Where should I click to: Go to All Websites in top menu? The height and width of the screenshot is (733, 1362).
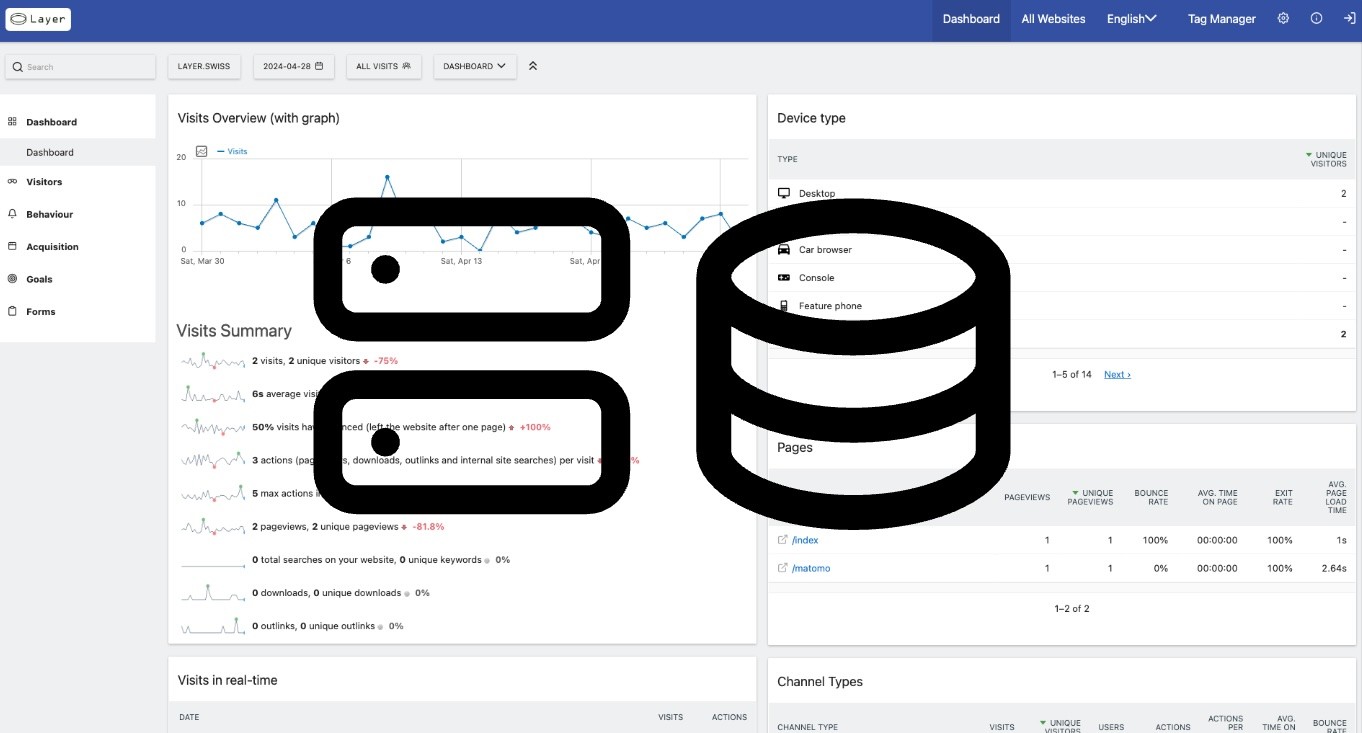pyautogui.click(x=1053, y=19)
